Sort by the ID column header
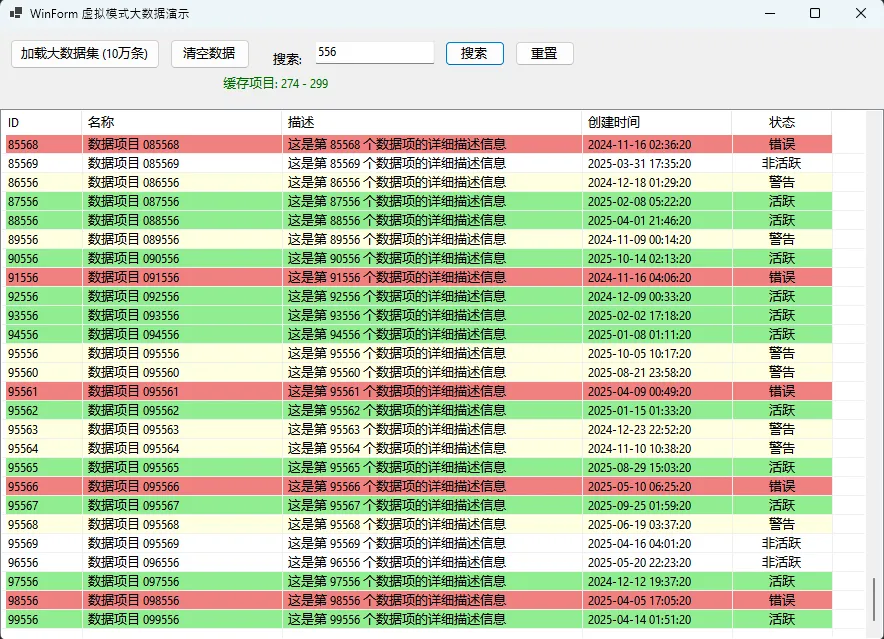884x639 pixels. pos(40,122)
